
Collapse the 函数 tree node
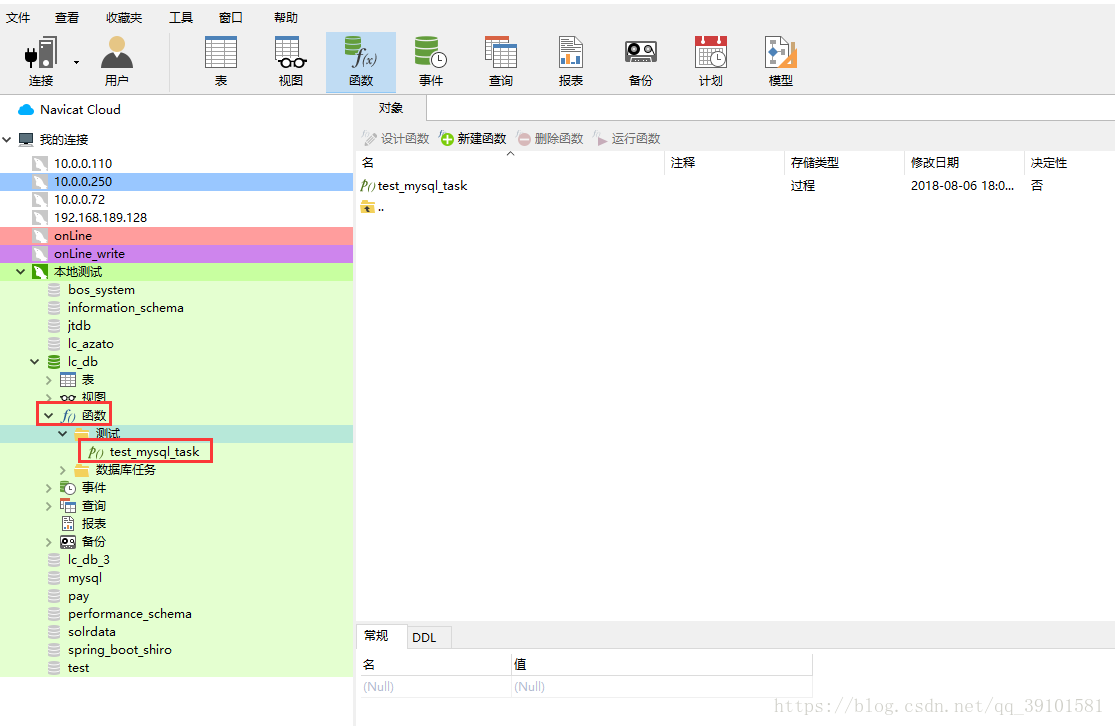[x=48, y=415]
